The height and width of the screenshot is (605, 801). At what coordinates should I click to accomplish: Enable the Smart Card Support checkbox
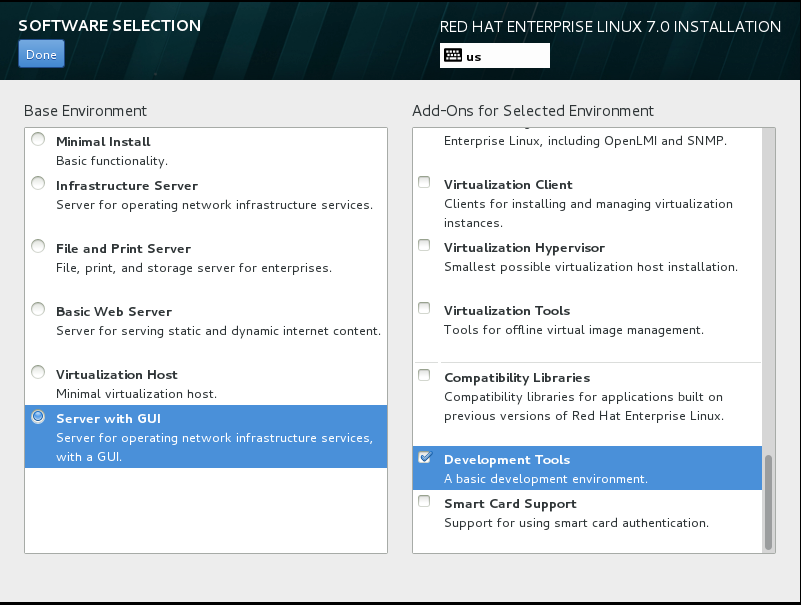click(424, 501)
